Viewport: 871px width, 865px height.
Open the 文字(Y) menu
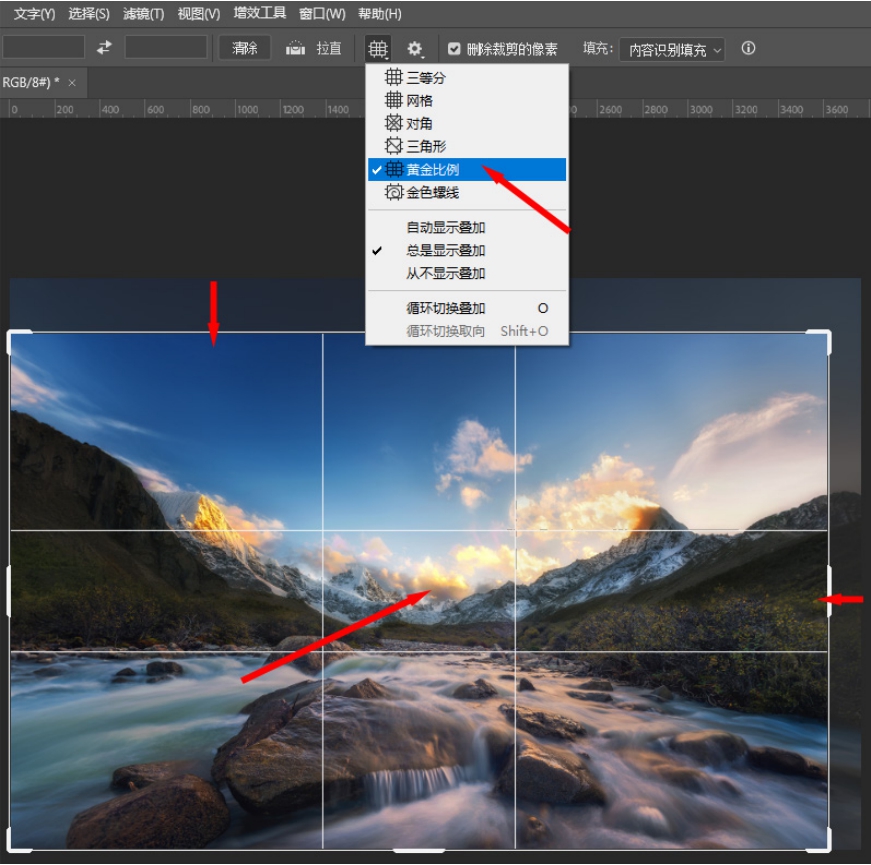click(x=34, y=13)
